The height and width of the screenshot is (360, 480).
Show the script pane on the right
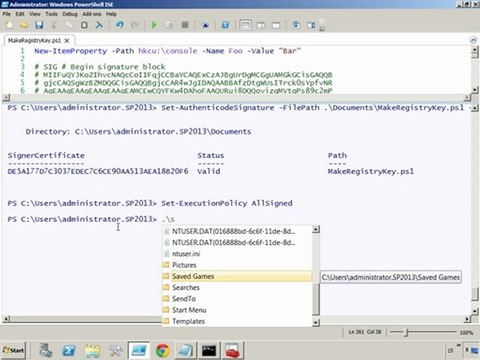261,25
